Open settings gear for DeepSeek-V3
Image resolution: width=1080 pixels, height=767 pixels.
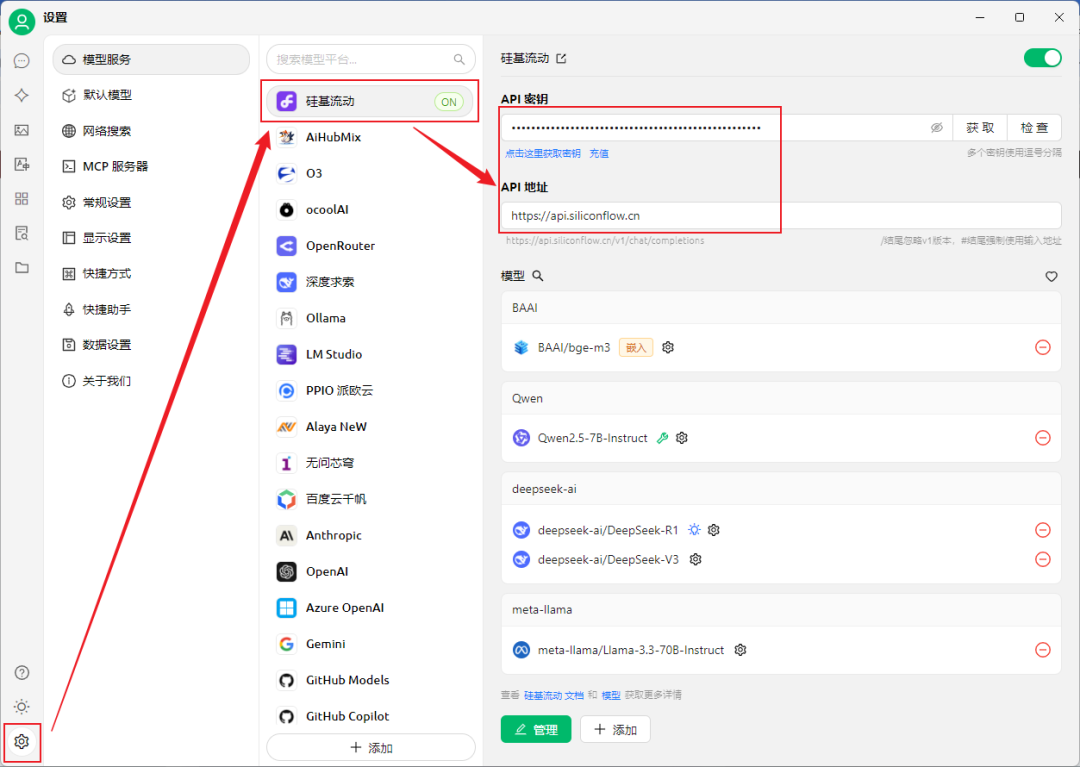pos(696,560)
